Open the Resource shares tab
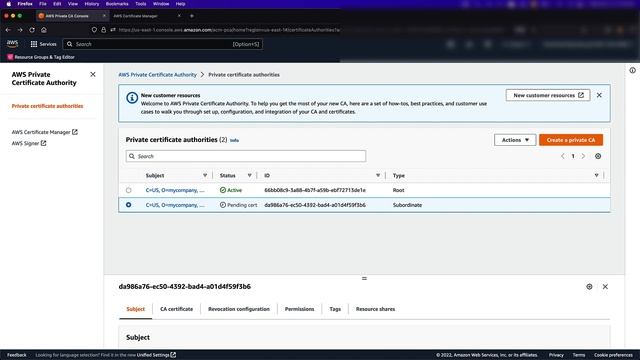The width and height of the screenshot is (640, 360). point(375,309)
